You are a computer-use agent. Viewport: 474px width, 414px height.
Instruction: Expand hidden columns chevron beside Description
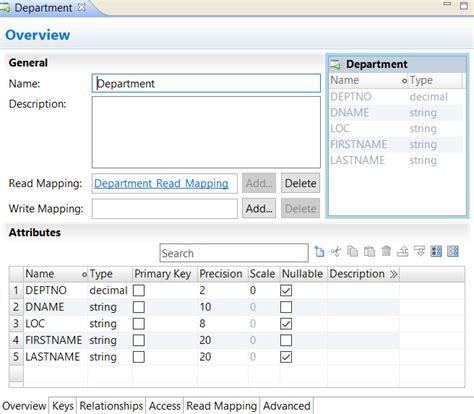(x=394, y=274)
